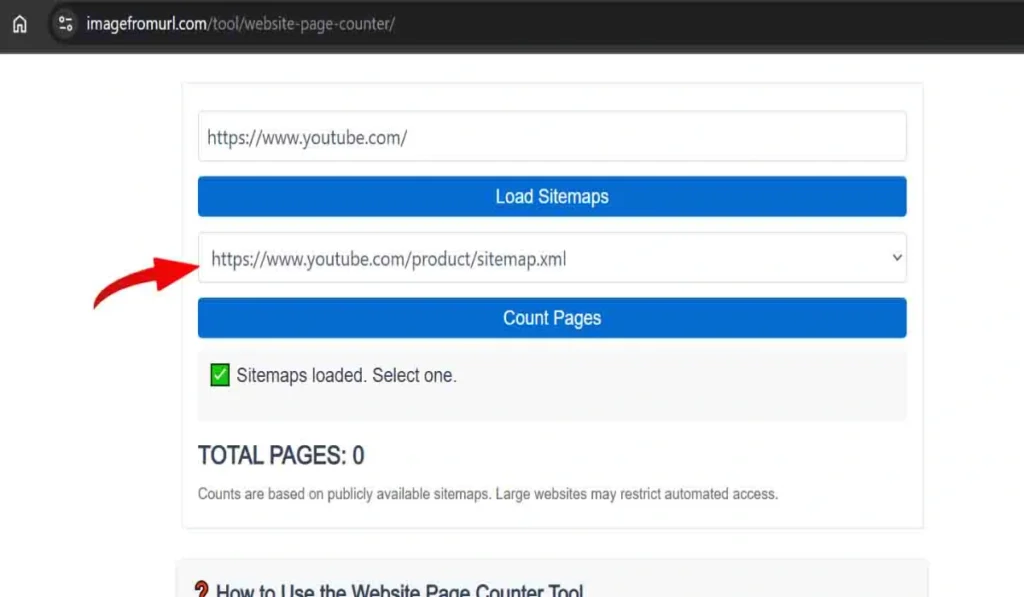
Task: Click the Count Pages button
Action: click(x=552, y=318)
